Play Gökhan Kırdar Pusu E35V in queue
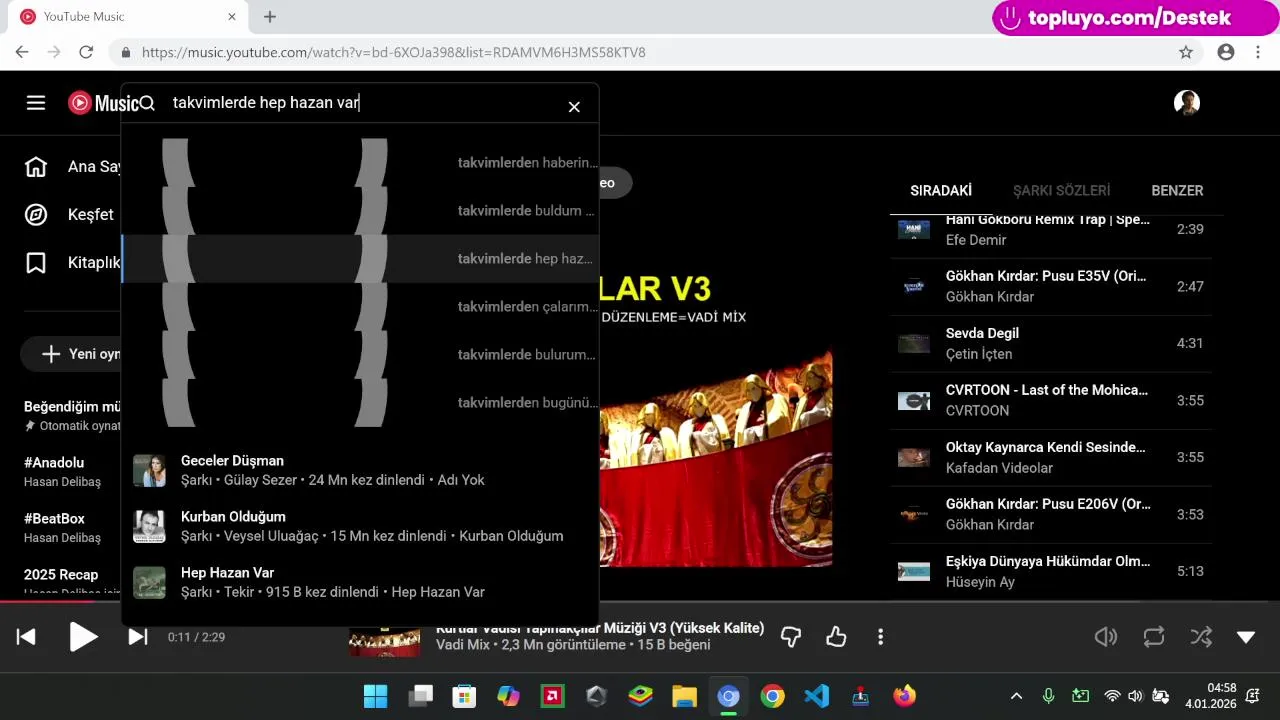 coord(1050,287)
